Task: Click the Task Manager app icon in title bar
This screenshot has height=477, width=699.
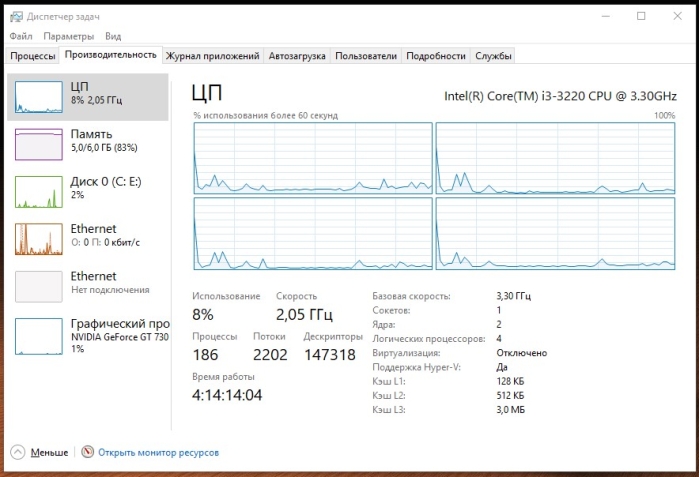Action: click(x=16, y=17)
